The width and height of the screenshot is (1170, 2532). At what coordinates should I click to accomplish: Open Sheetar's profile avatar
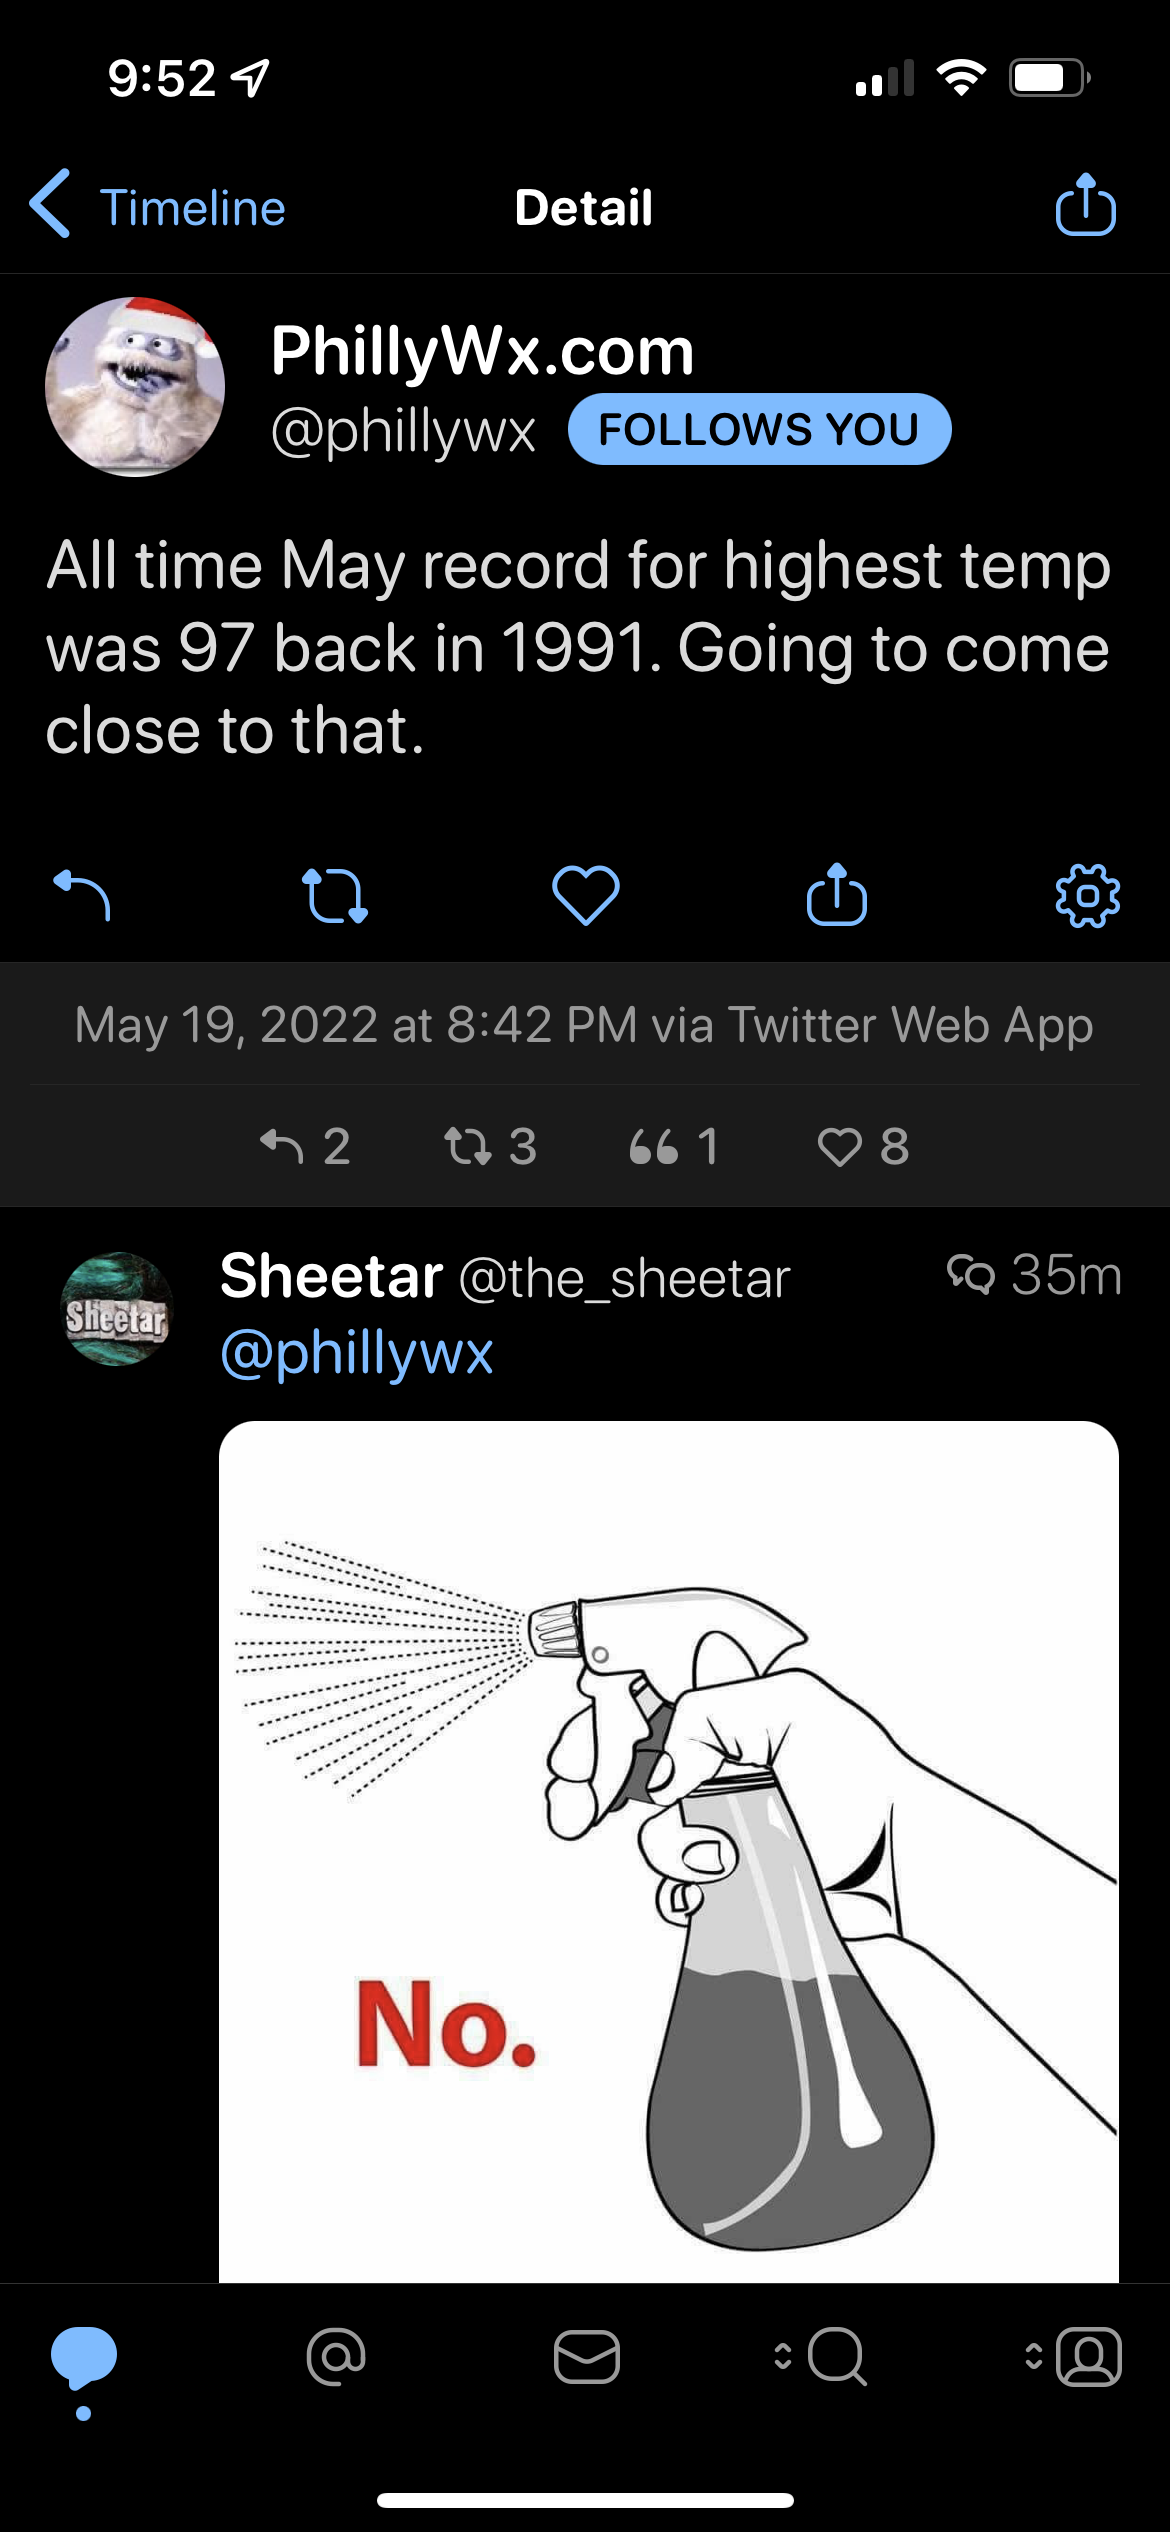point(118,1309)
